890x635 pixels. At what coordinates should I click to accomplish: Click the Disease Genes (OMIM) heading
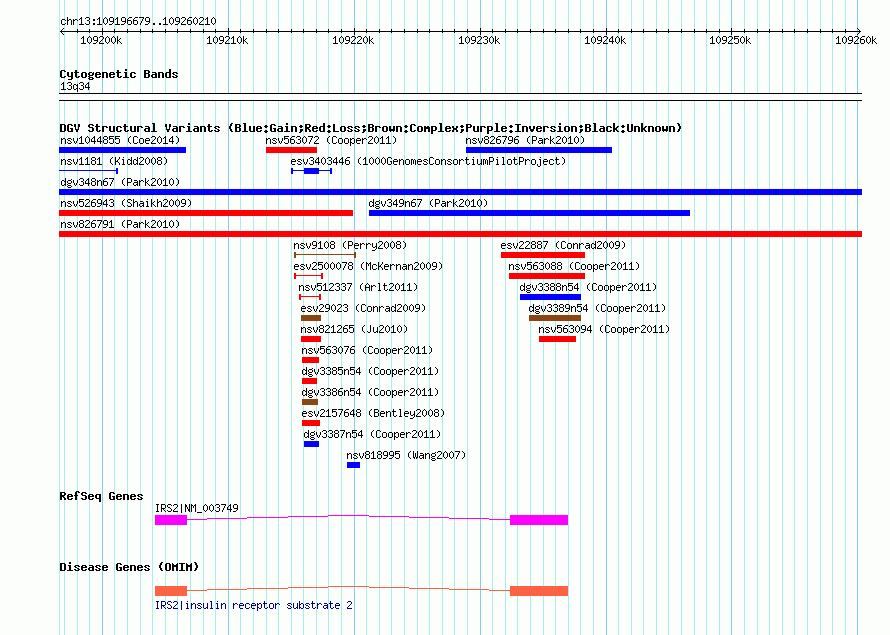(x=129, y=567)
